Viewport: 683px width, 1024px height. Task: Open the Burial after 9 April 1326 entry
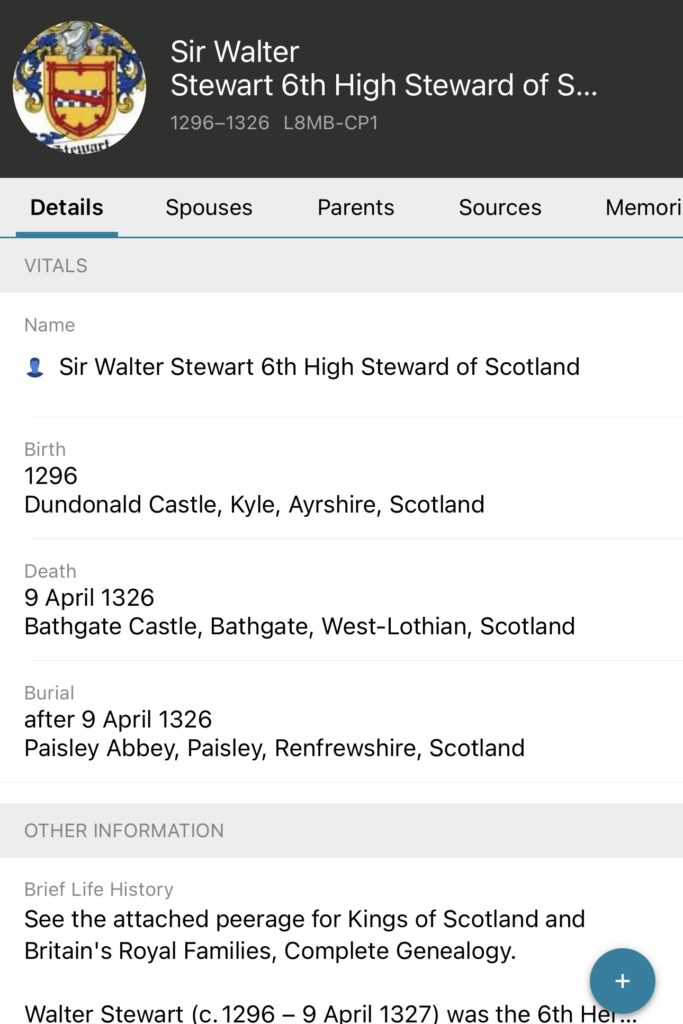click(x=118, y=720)
